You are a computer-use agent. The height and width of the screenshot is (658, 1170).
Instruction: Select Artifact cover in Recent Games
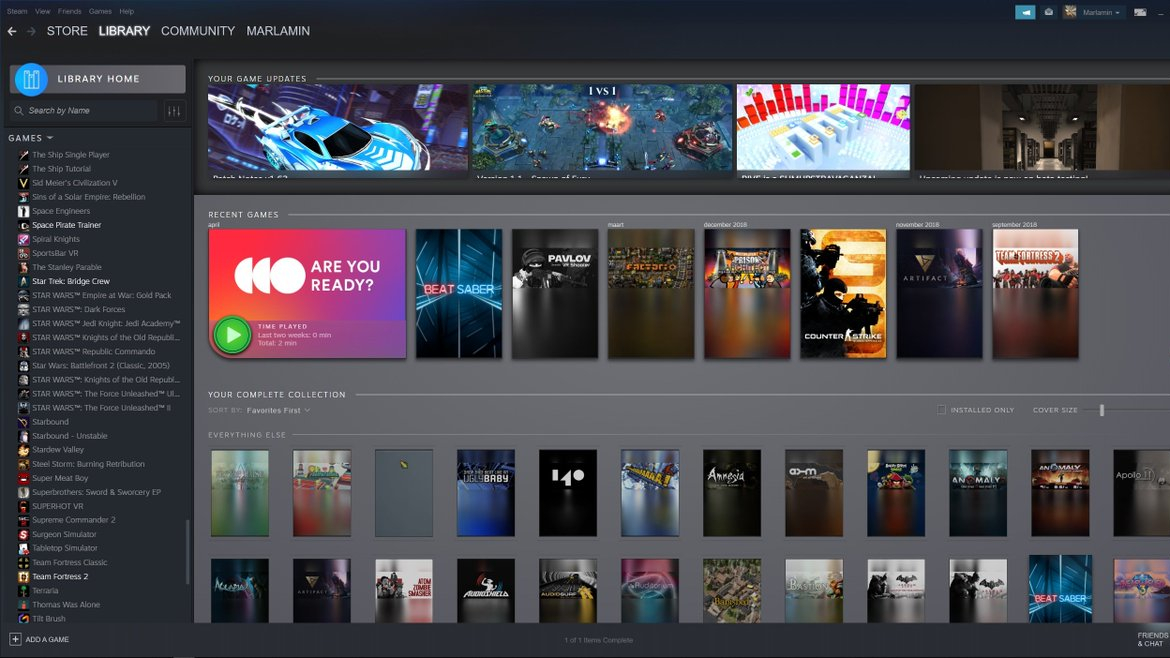[x=939, y=293]
